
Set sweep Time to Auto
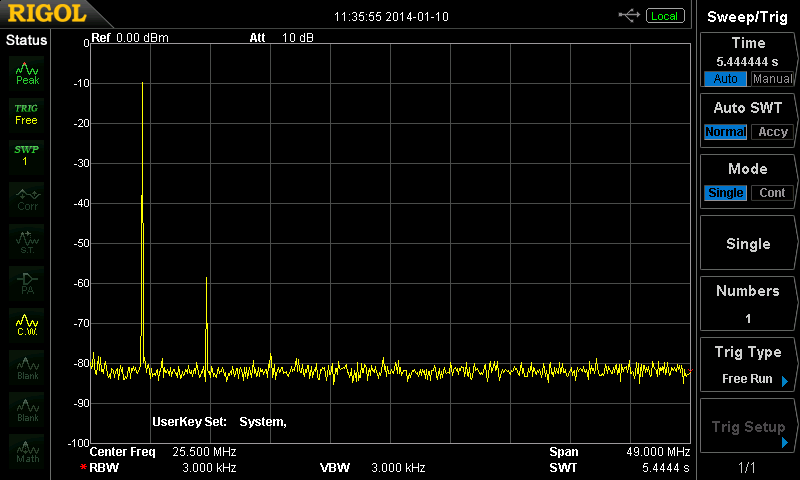(x=725, y=79)
